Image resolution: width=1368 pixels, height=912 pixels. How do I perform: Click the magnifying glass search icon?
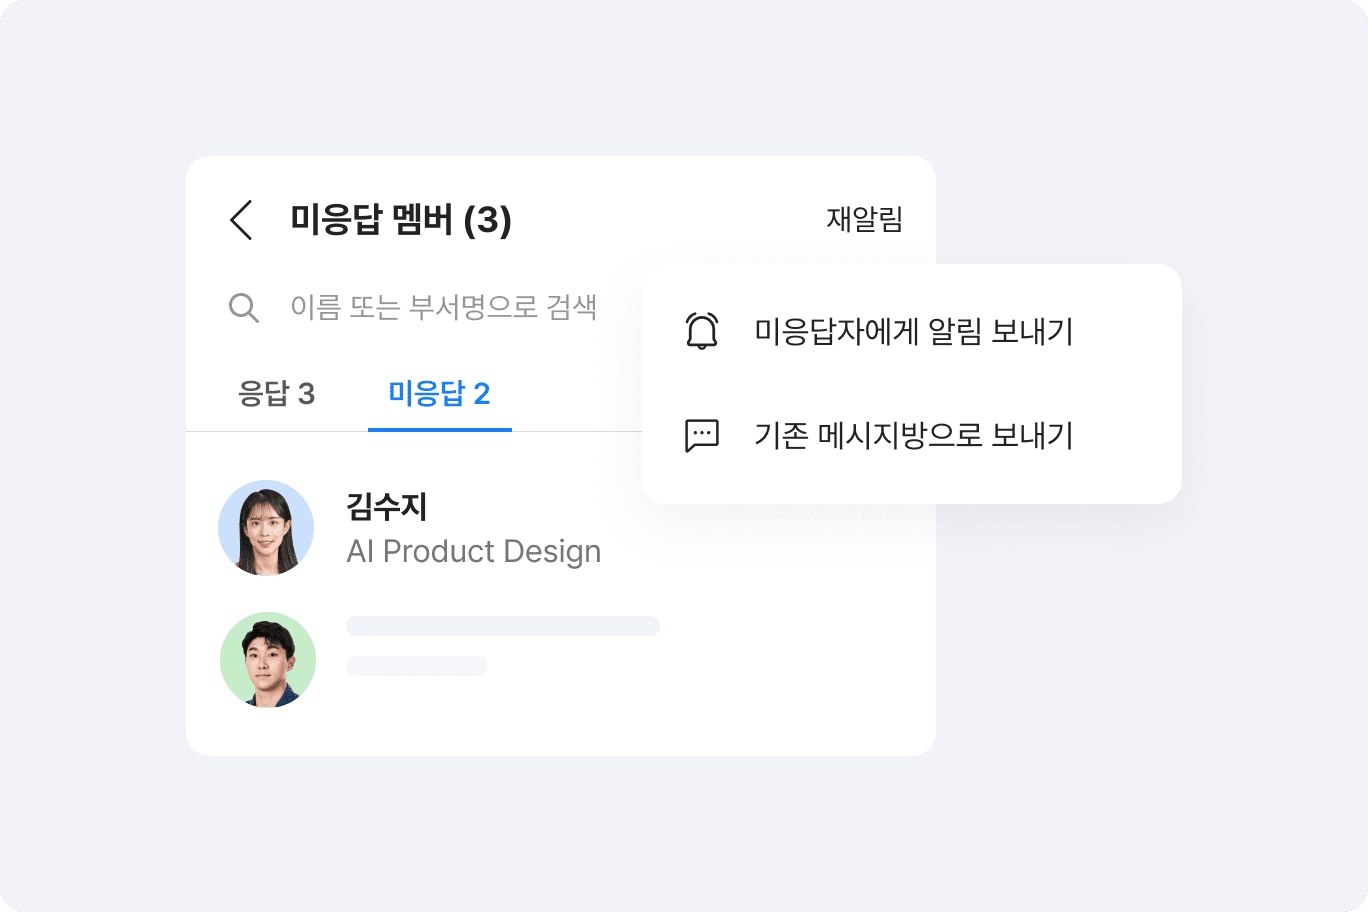[244, 307]
